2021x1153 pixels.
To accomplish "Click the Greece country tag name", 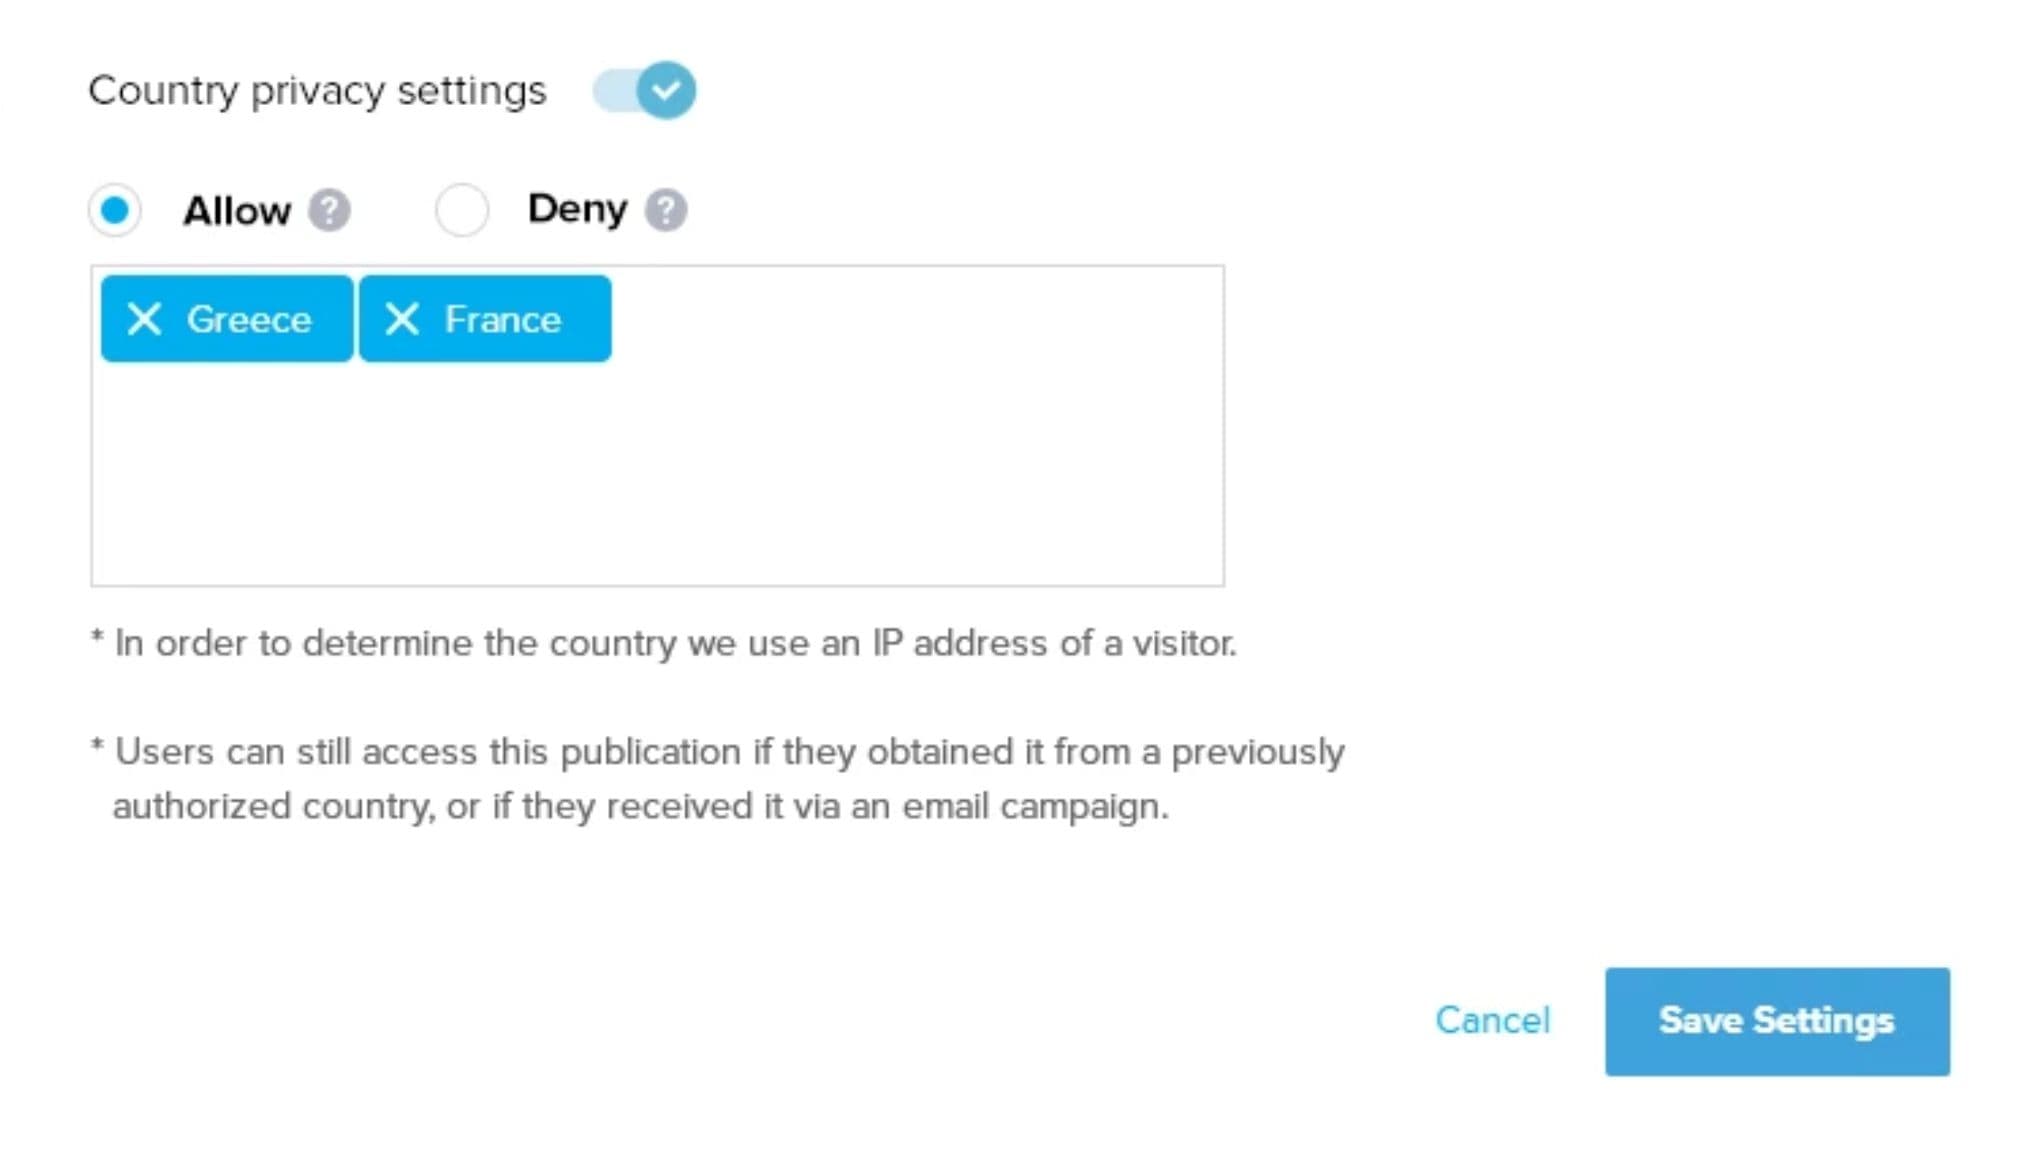I will click(x=249, y=320).
